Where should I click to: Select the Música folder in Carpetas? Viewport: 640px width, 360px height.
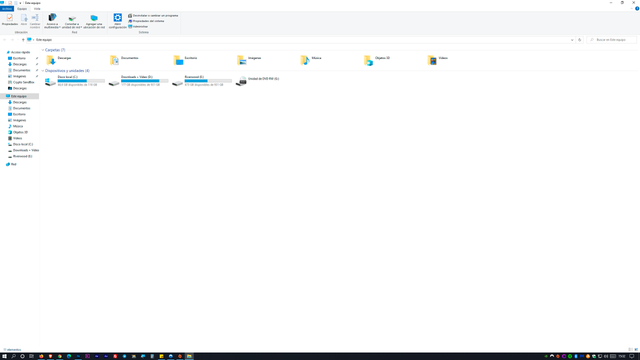coord(311,60)
